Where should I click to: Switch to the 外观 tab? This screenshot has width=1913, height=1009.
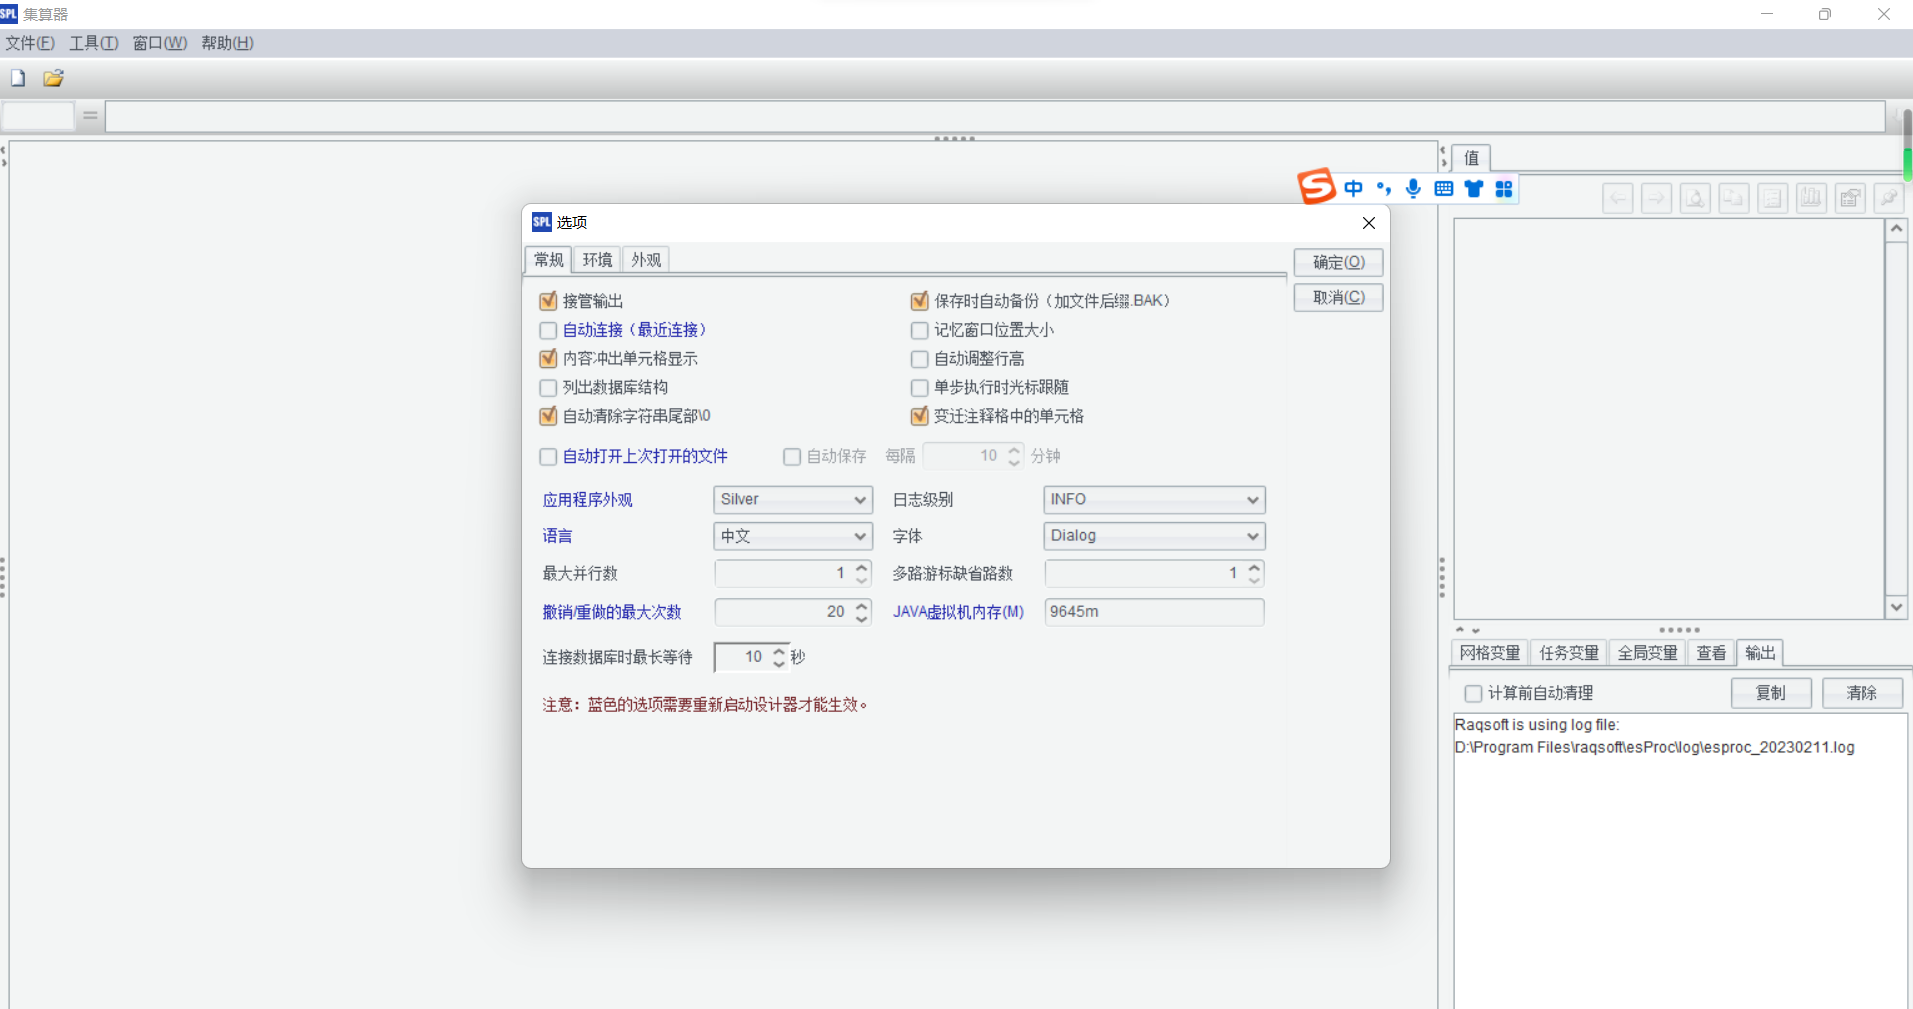(646, 260)
